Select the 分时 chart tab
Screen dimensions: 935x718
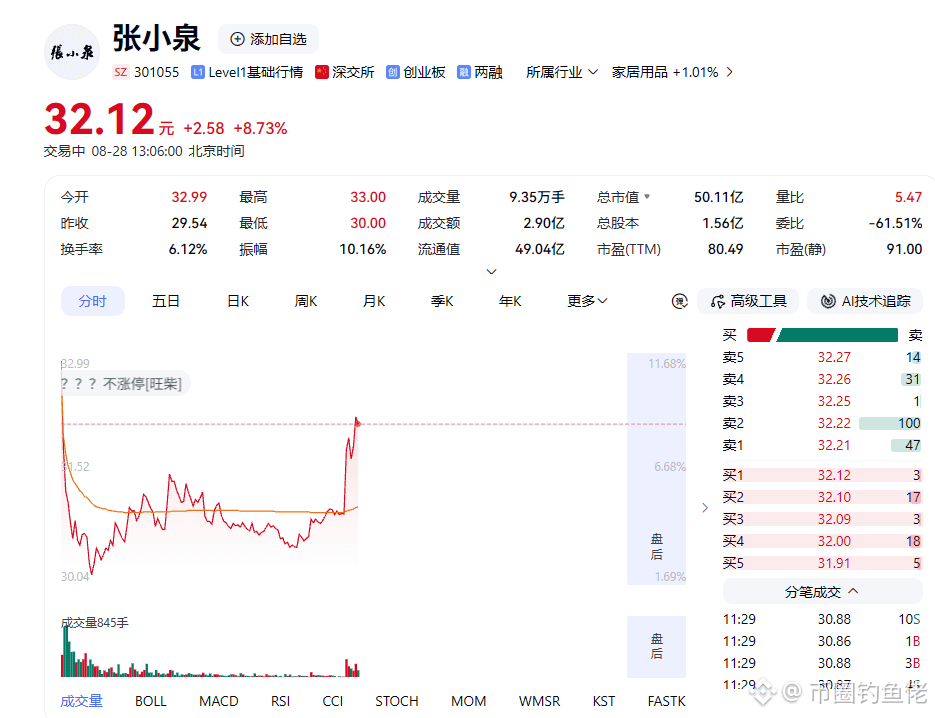pyautogui.click(x=92, y=301)
